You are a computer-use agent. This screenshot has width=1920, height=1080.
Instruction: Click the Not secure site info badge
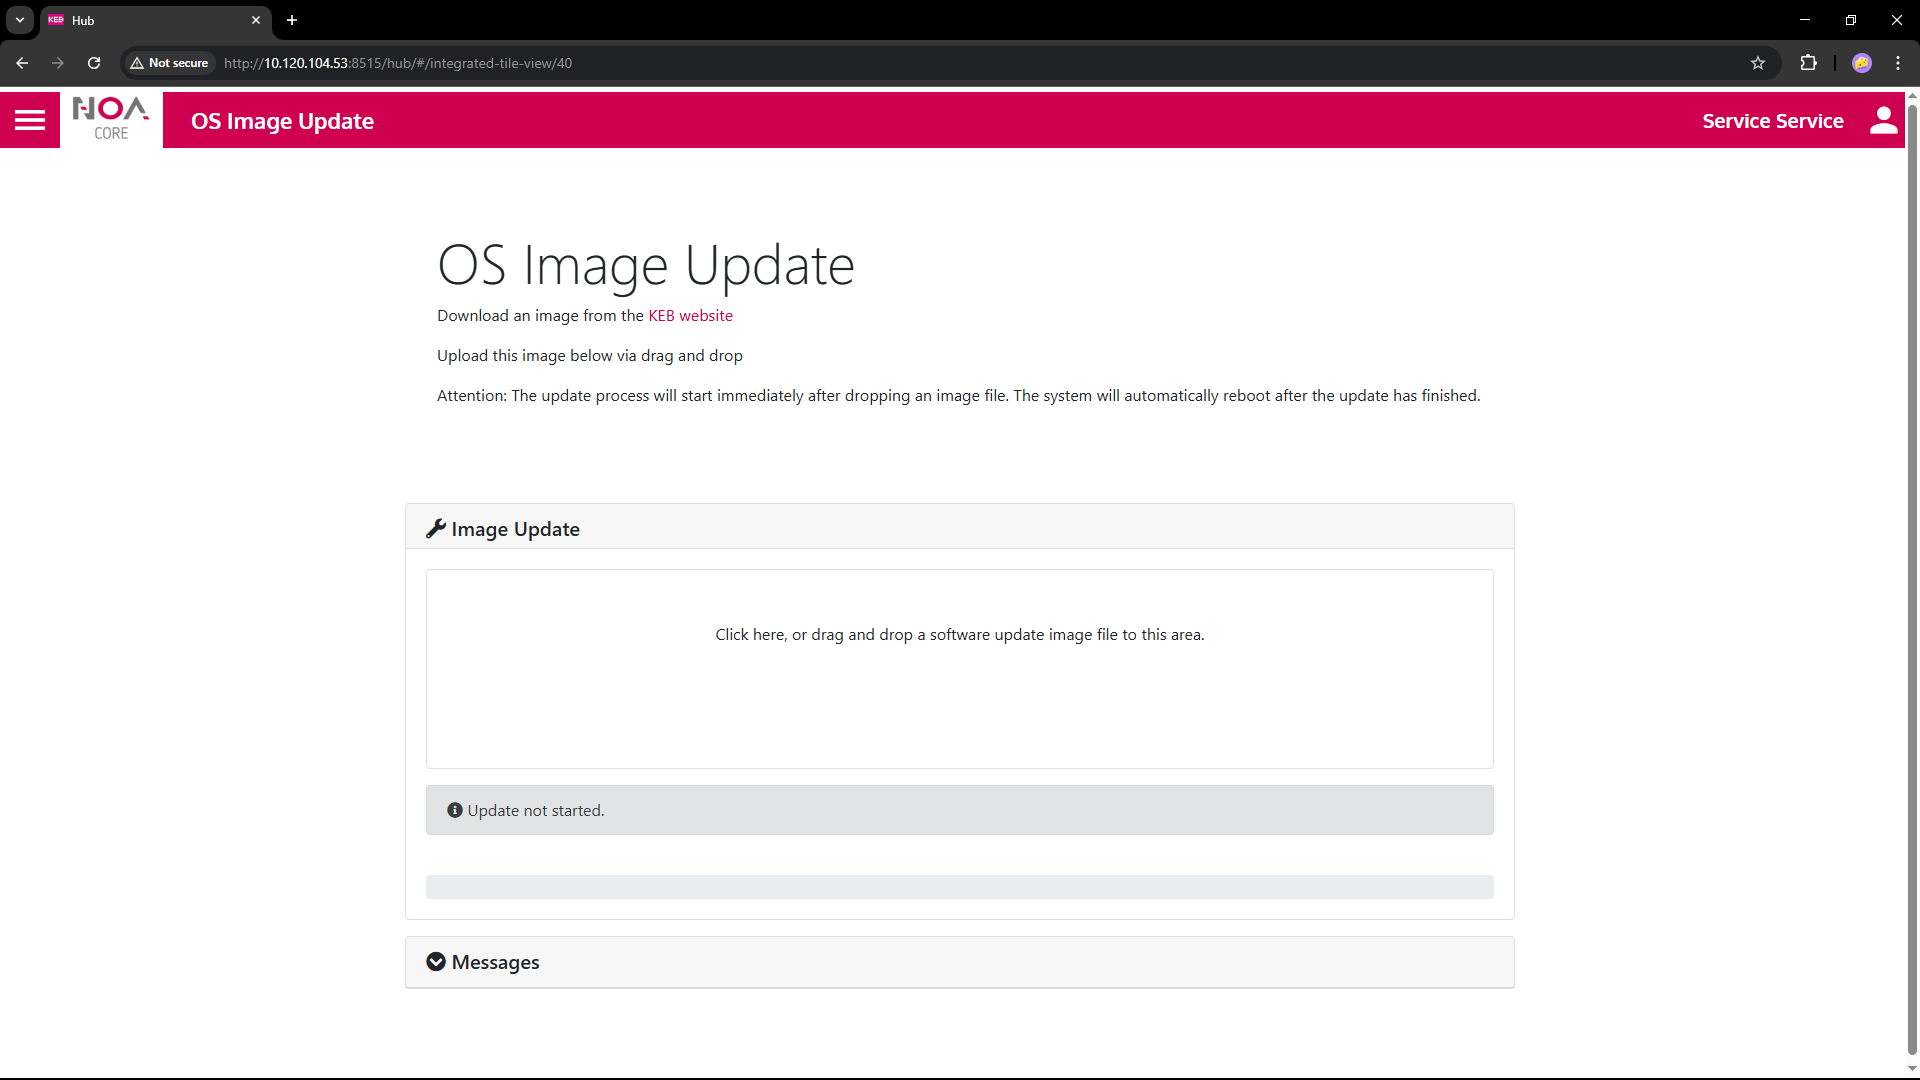coord(169,63)
